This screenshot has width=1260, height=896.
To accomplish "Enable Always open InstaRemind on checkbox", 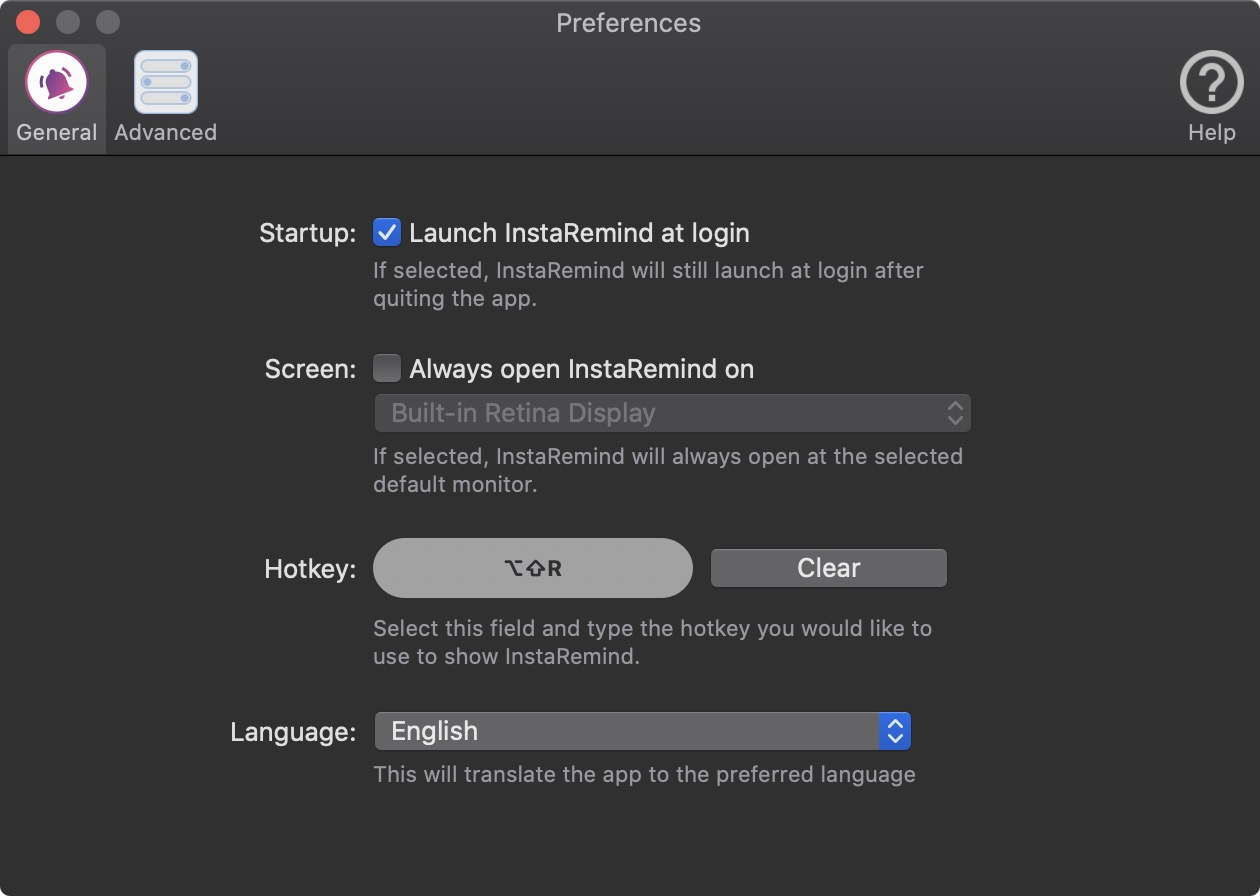I will 386,369.
